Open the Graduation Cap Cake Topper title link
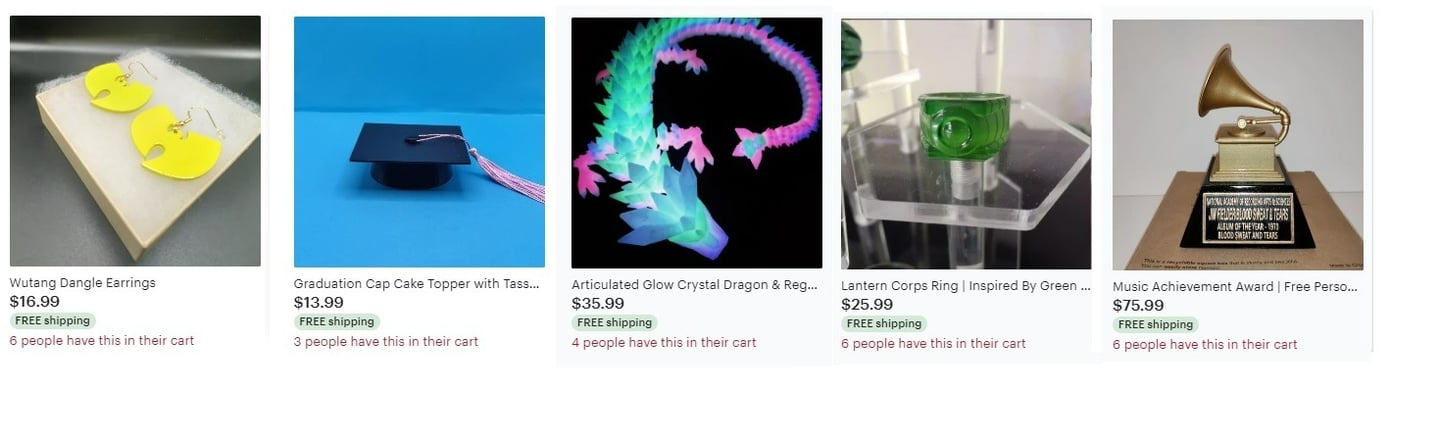 (x=417, y=284)
